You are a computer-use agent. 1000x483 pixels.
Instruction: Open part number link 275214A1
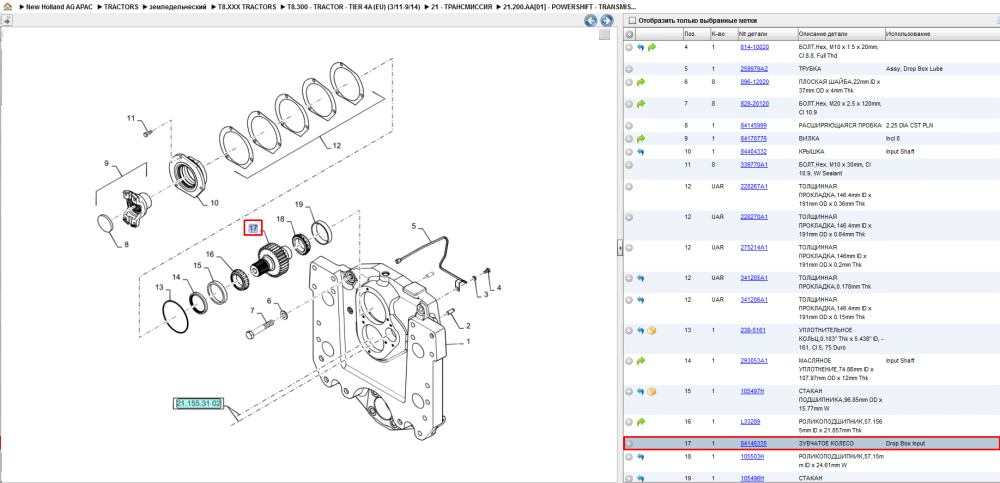click(x=754, y=248)
